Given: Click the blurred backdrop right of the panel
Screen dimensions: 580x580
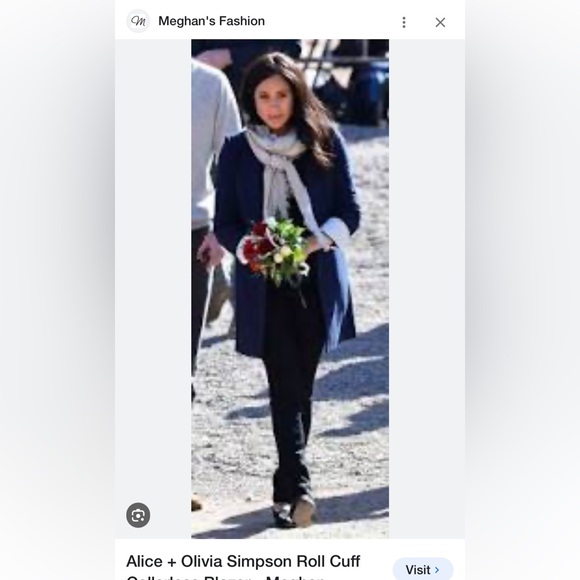Looking at the screenshot, I should (x=522, y=290).
